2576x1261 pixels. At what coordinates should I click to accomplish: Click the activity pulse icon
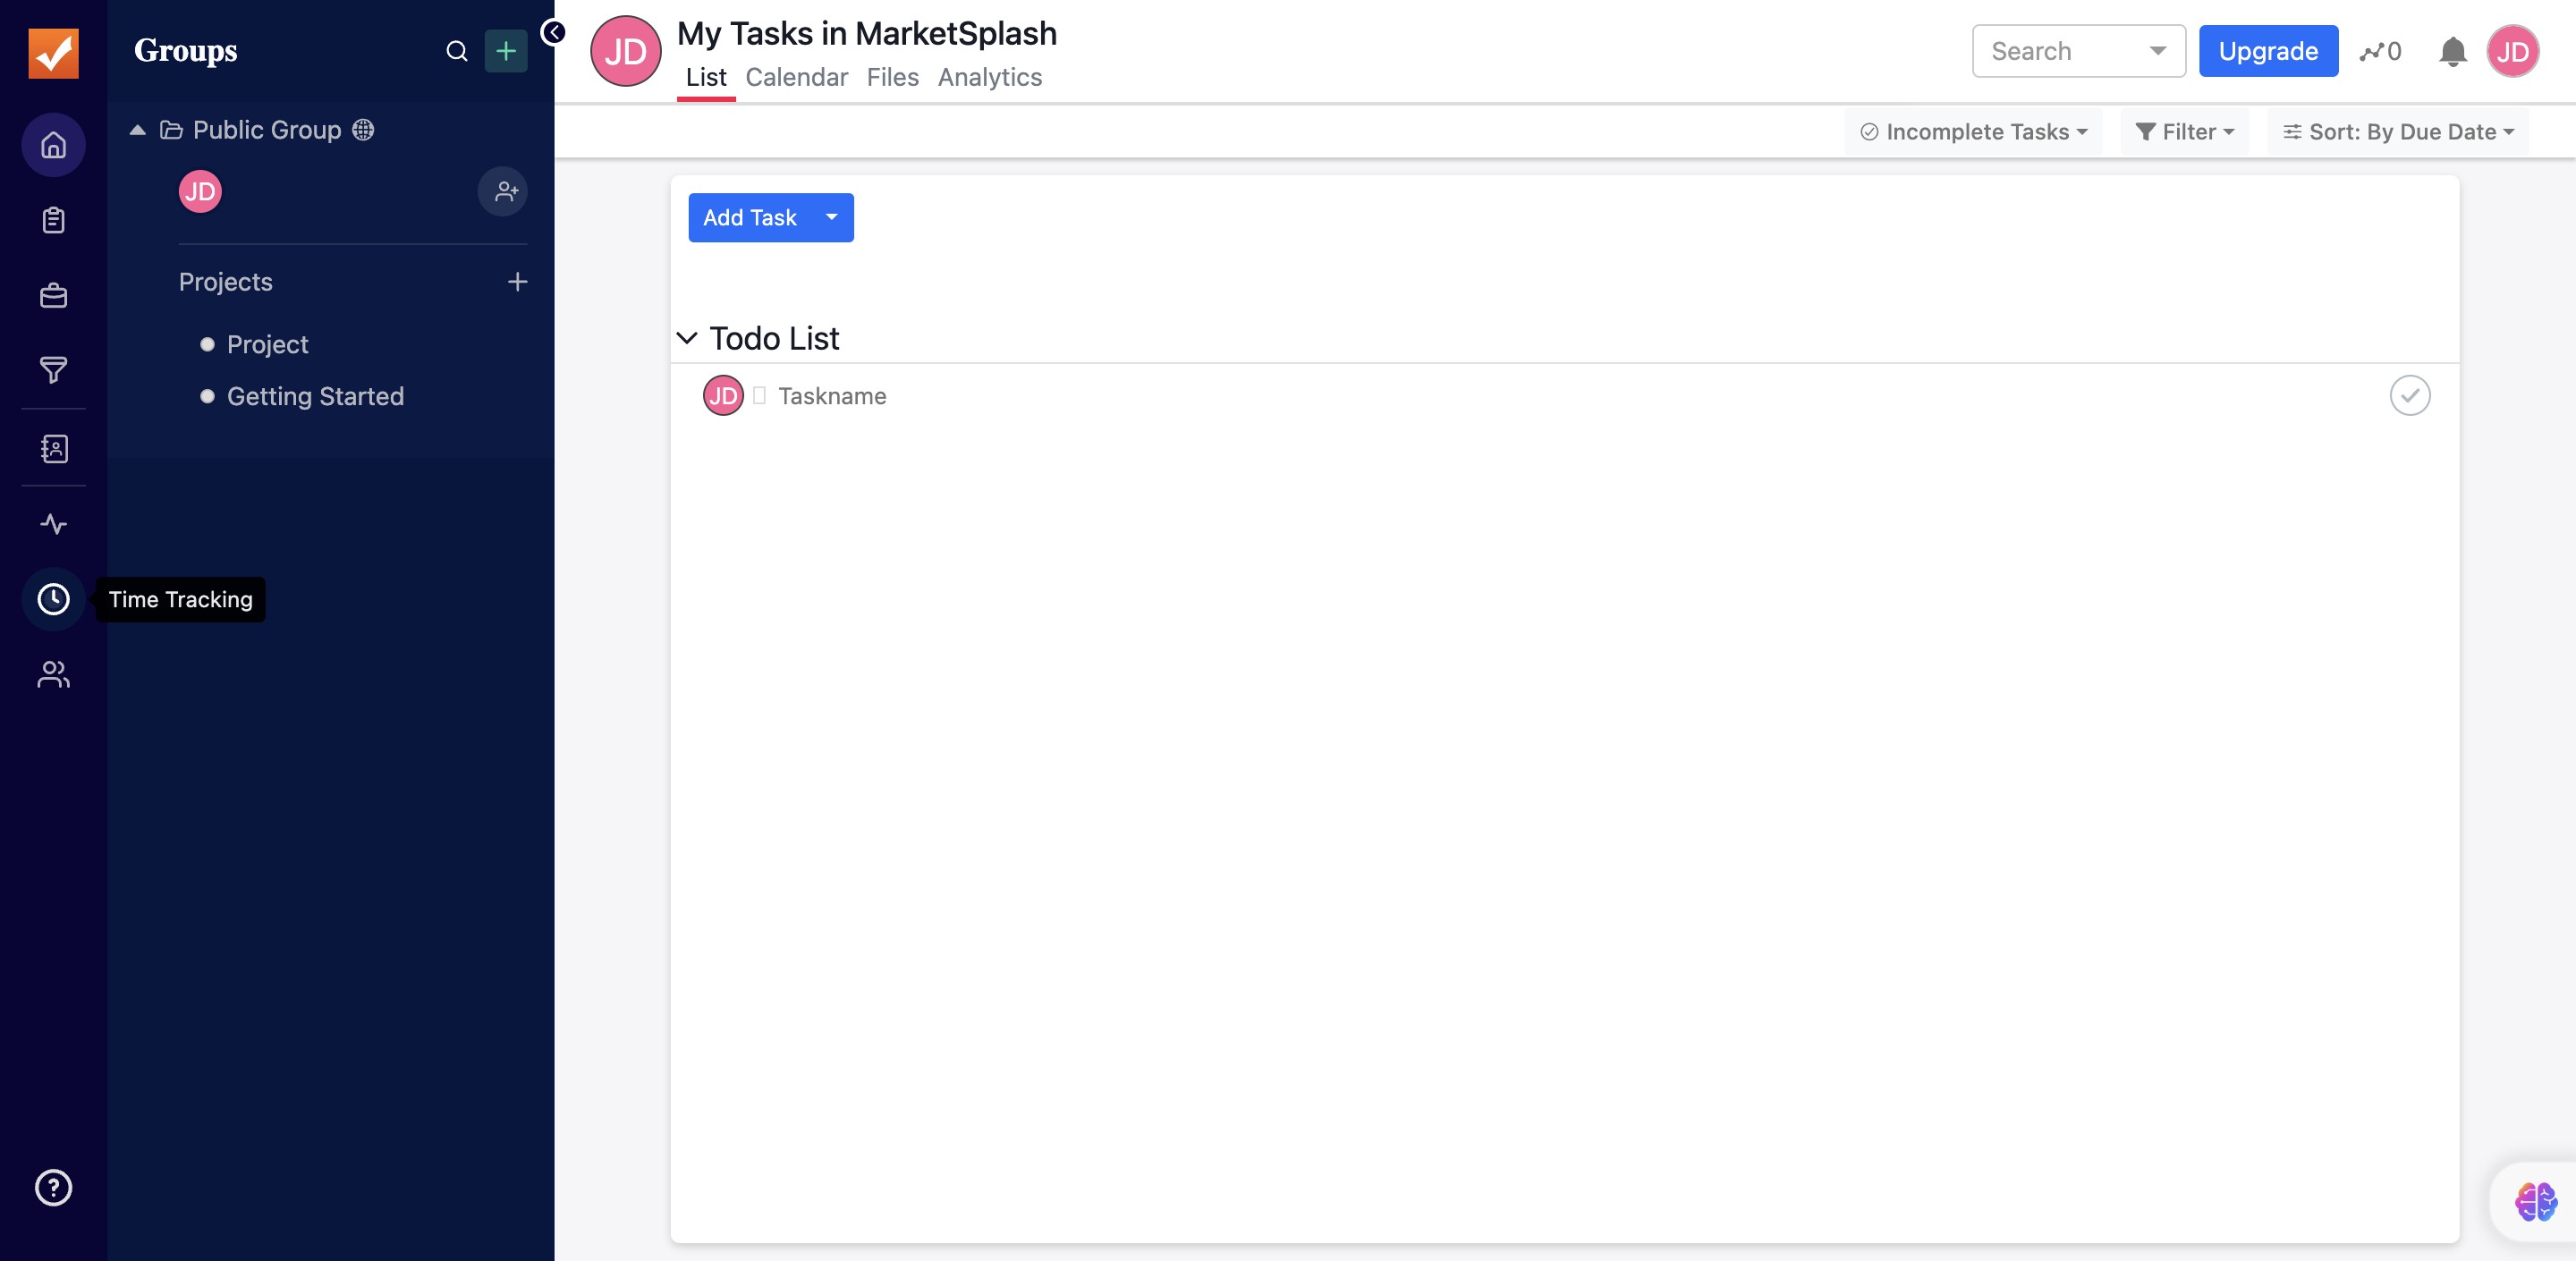click(53, 524)
